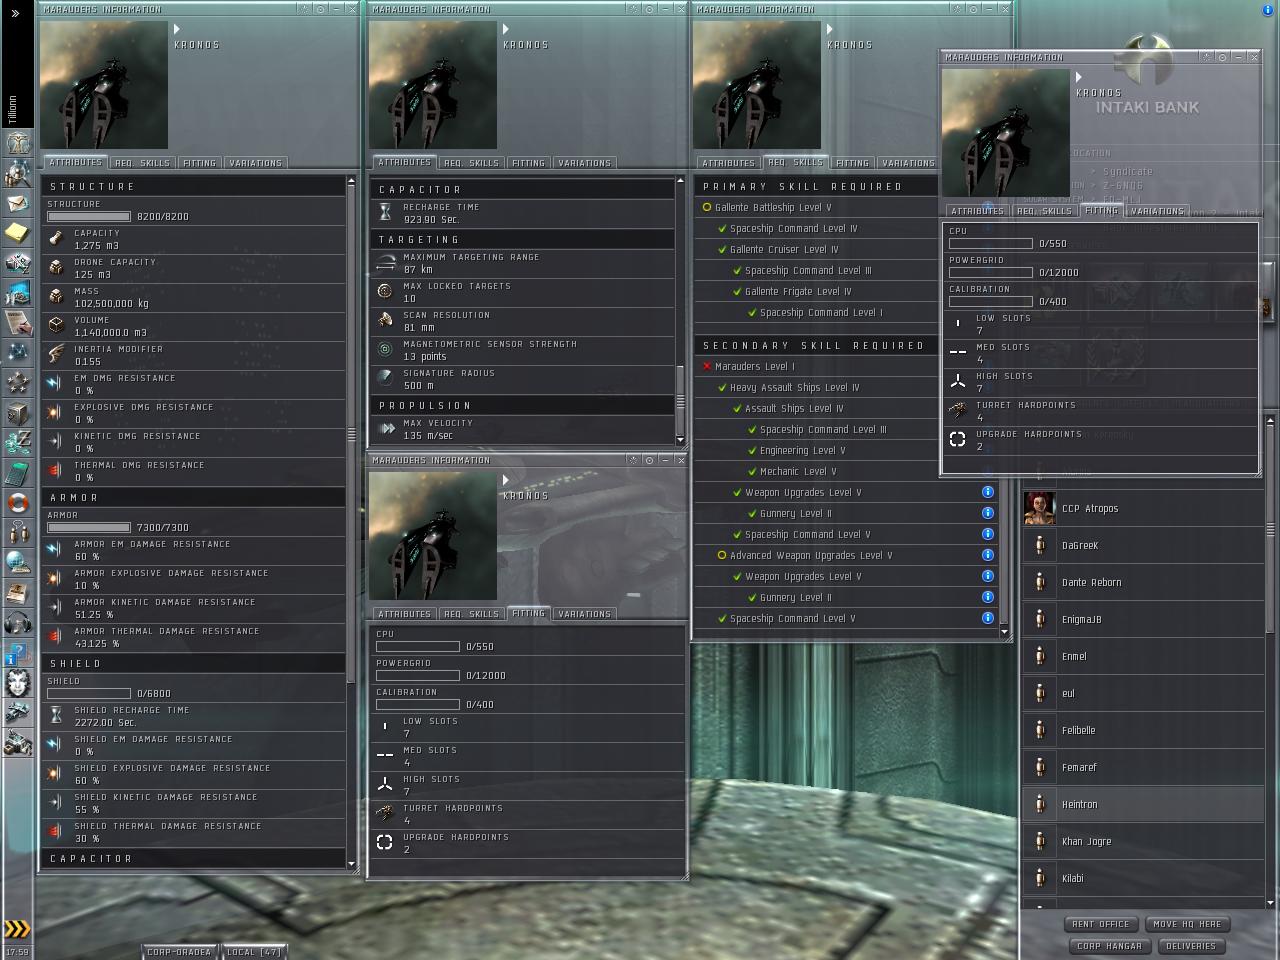Click the Max Locked Targets icon
This screenshot has height=960, width=1280.
(x=385, y=291)
